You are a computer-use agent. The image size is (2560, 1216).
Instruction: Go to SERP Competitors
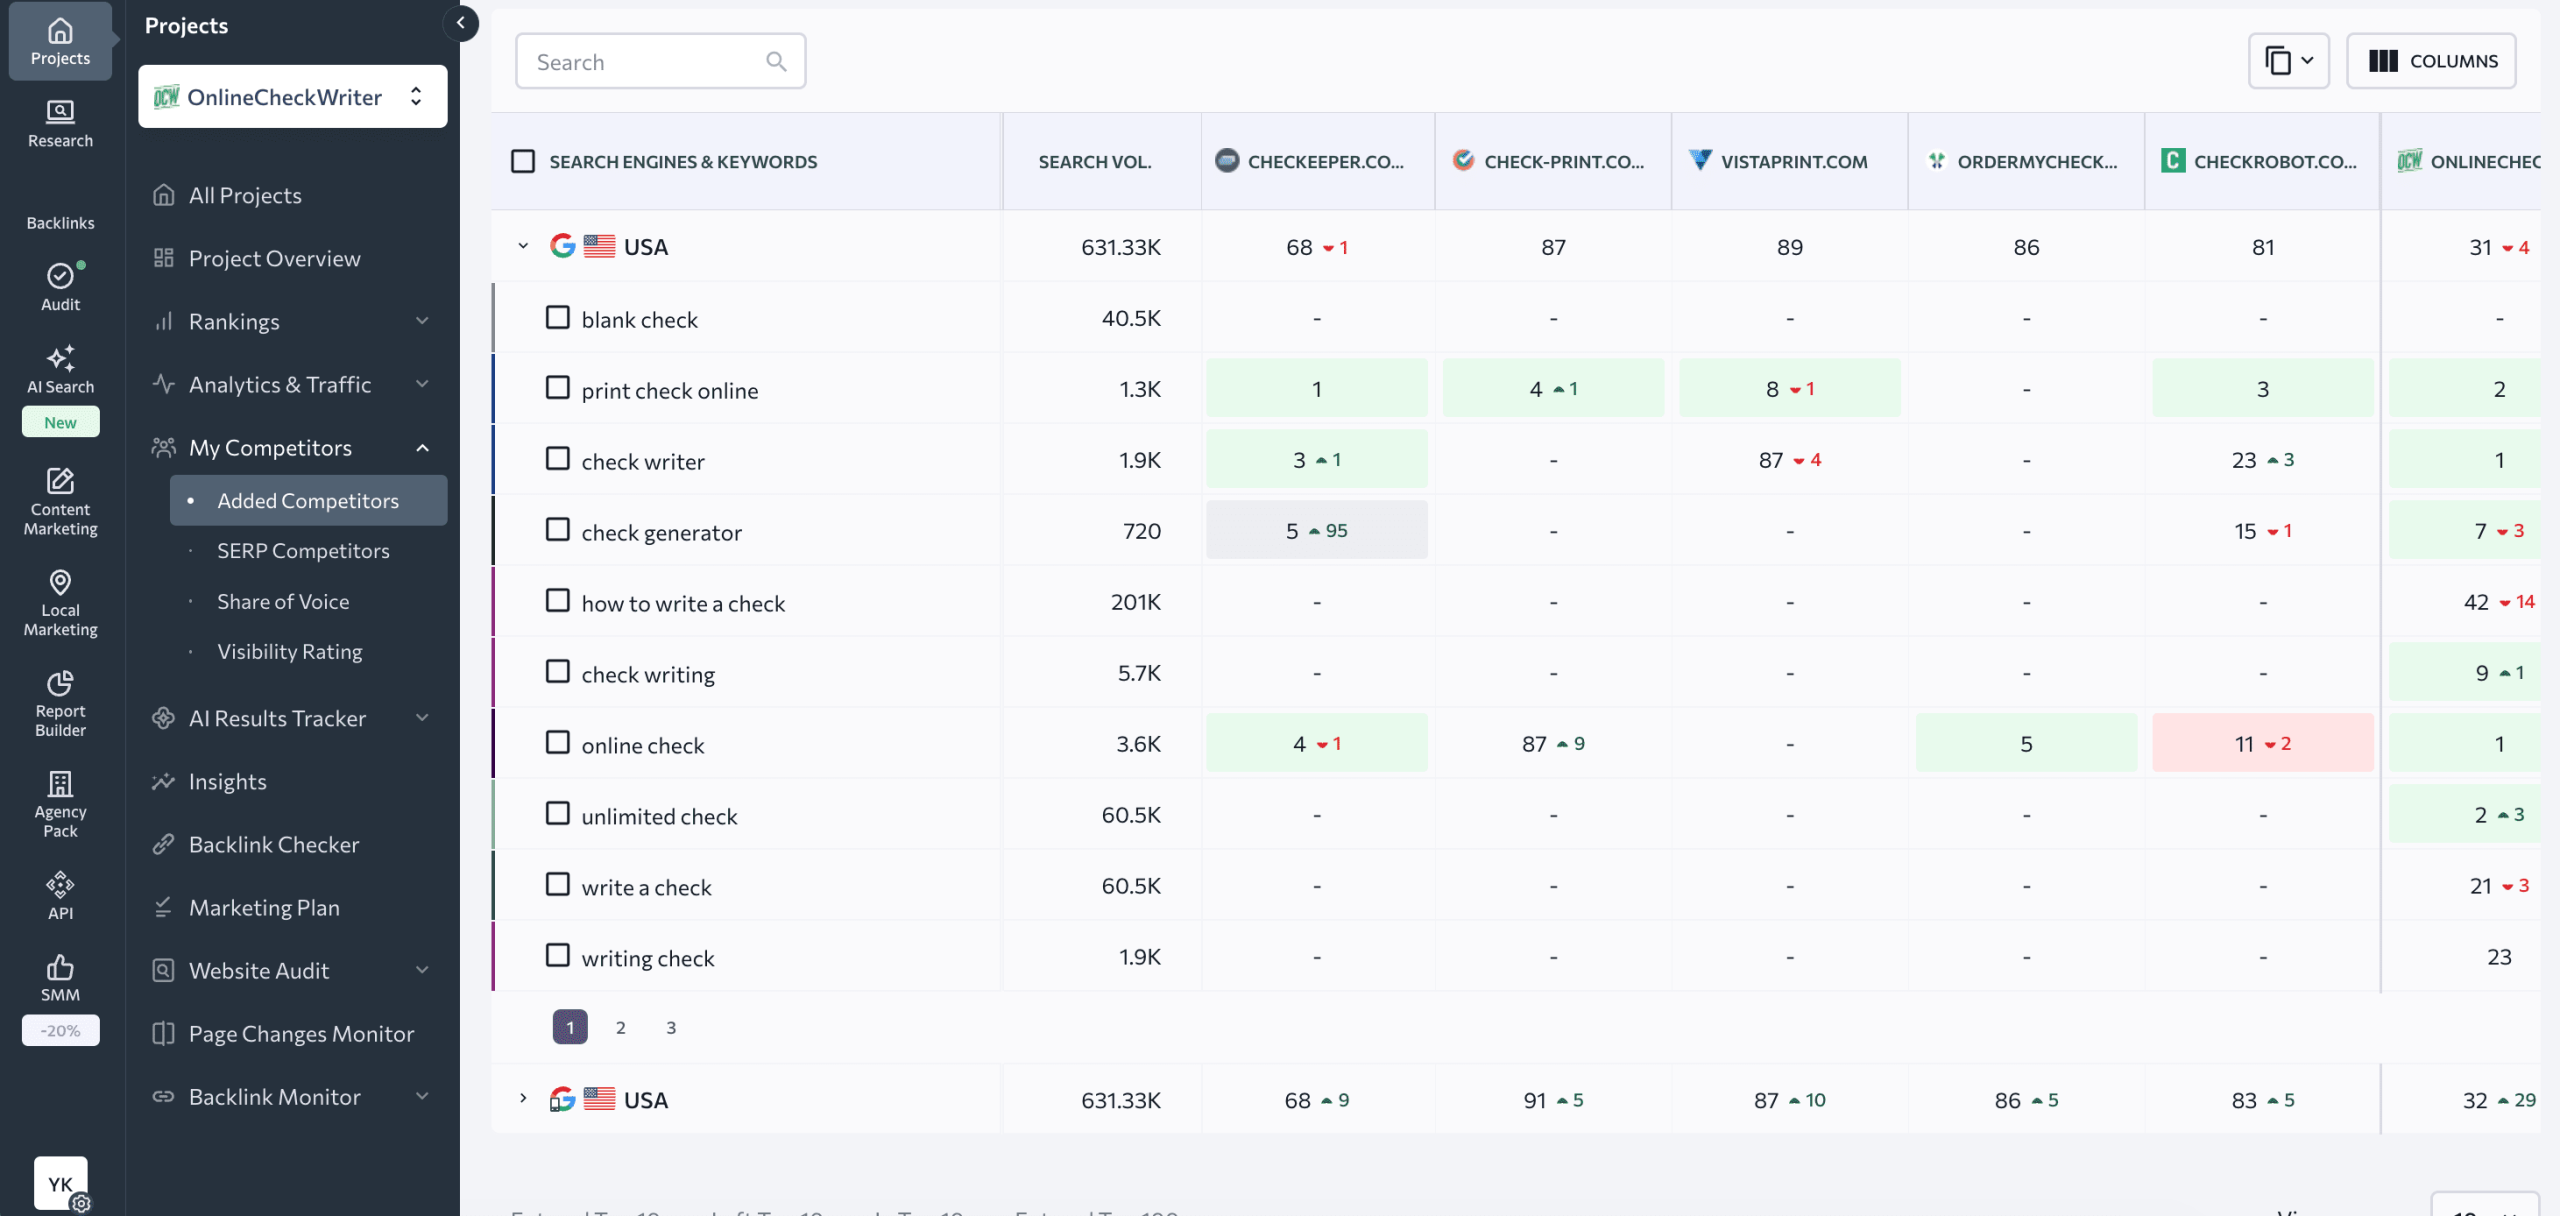pos(304,550)
